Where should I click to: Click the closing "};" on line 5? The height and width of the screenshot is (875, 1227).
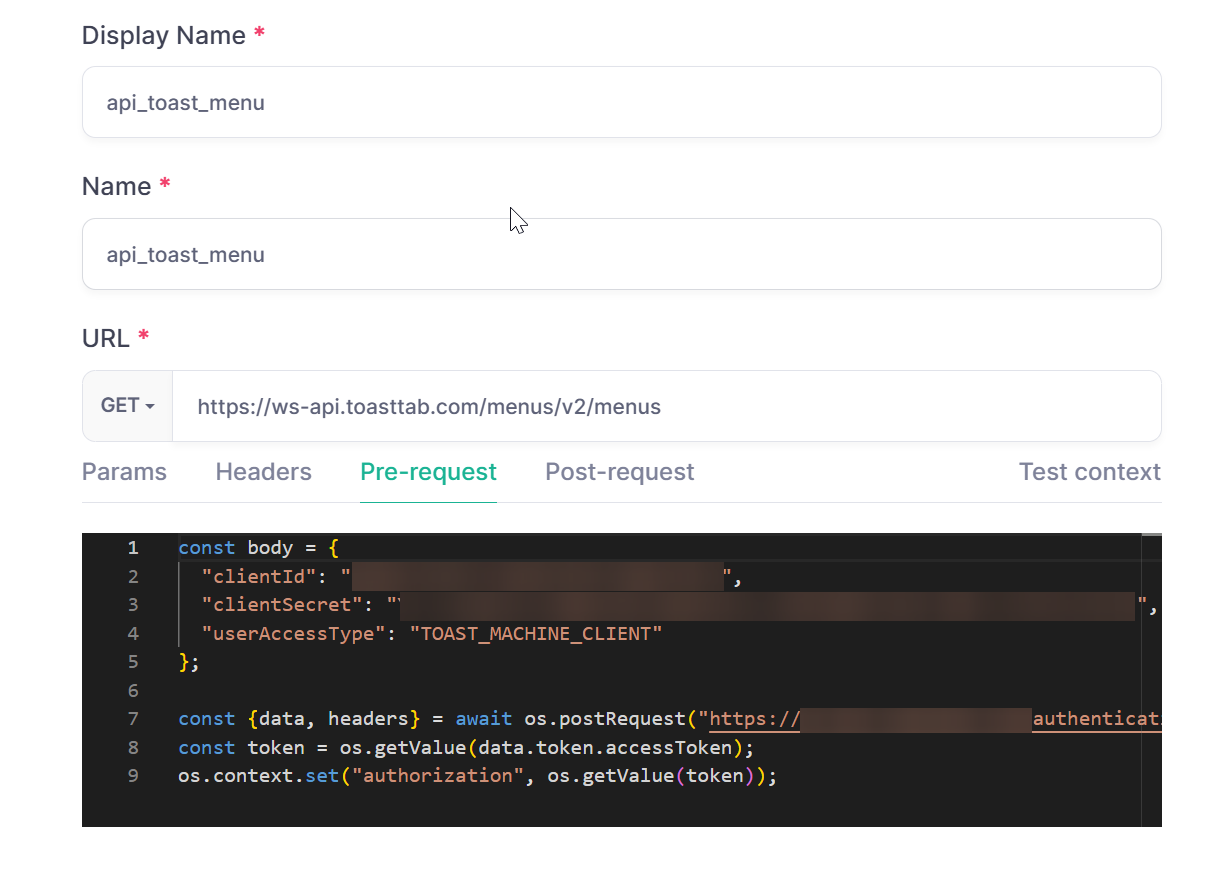[x=189, y=662]
